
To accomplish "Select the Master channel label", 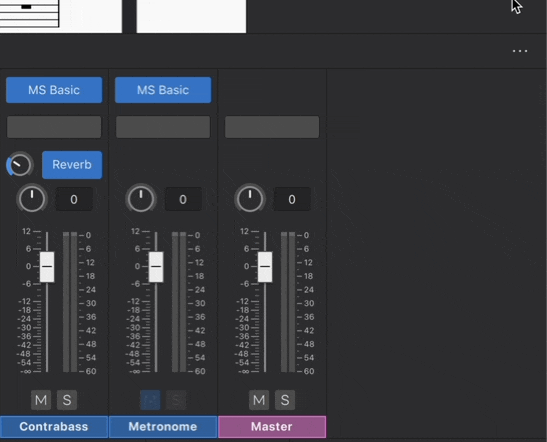I will coord(272,427).
